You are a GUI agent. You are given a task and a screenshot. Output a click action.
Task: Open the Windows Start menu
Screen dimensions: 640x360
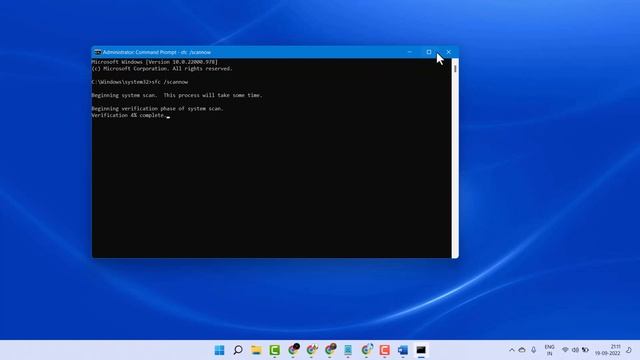(220, 350)
